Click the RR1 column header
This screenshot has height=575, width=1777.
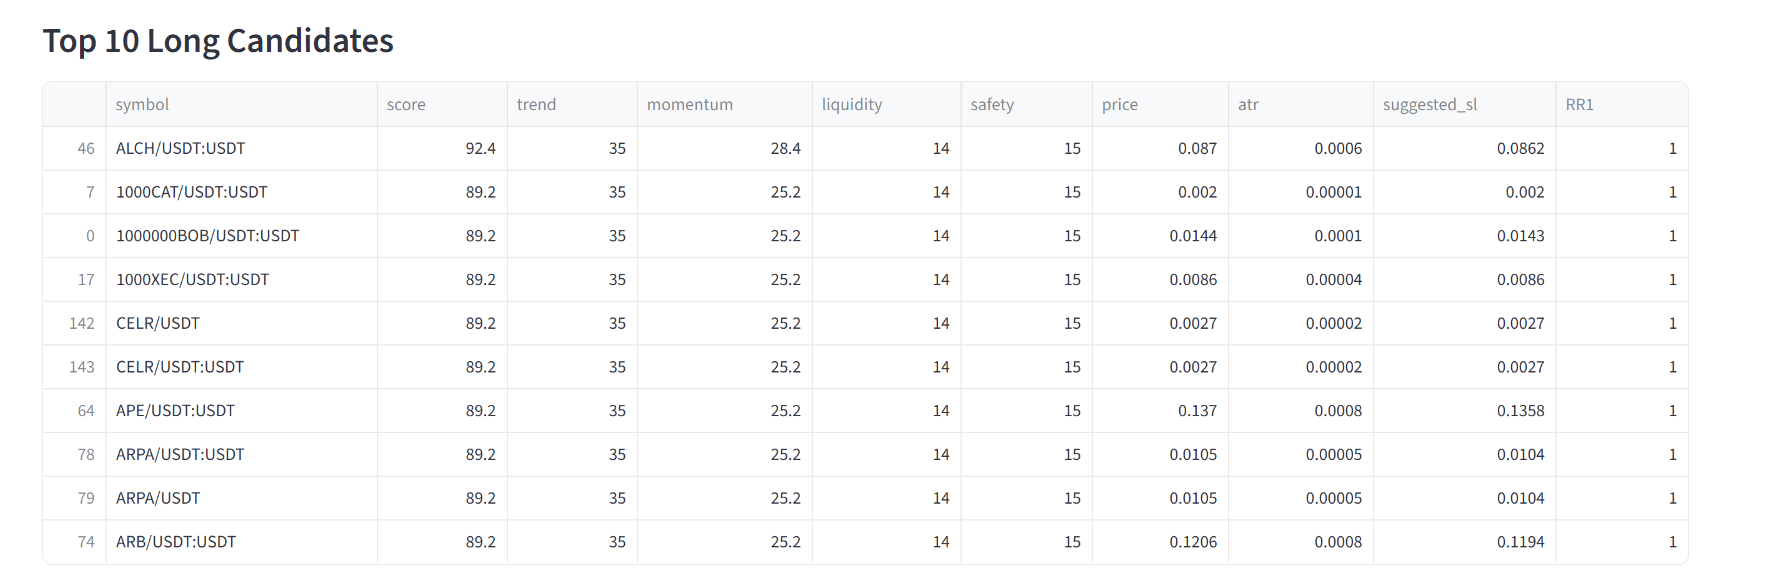click(1579, 104)
